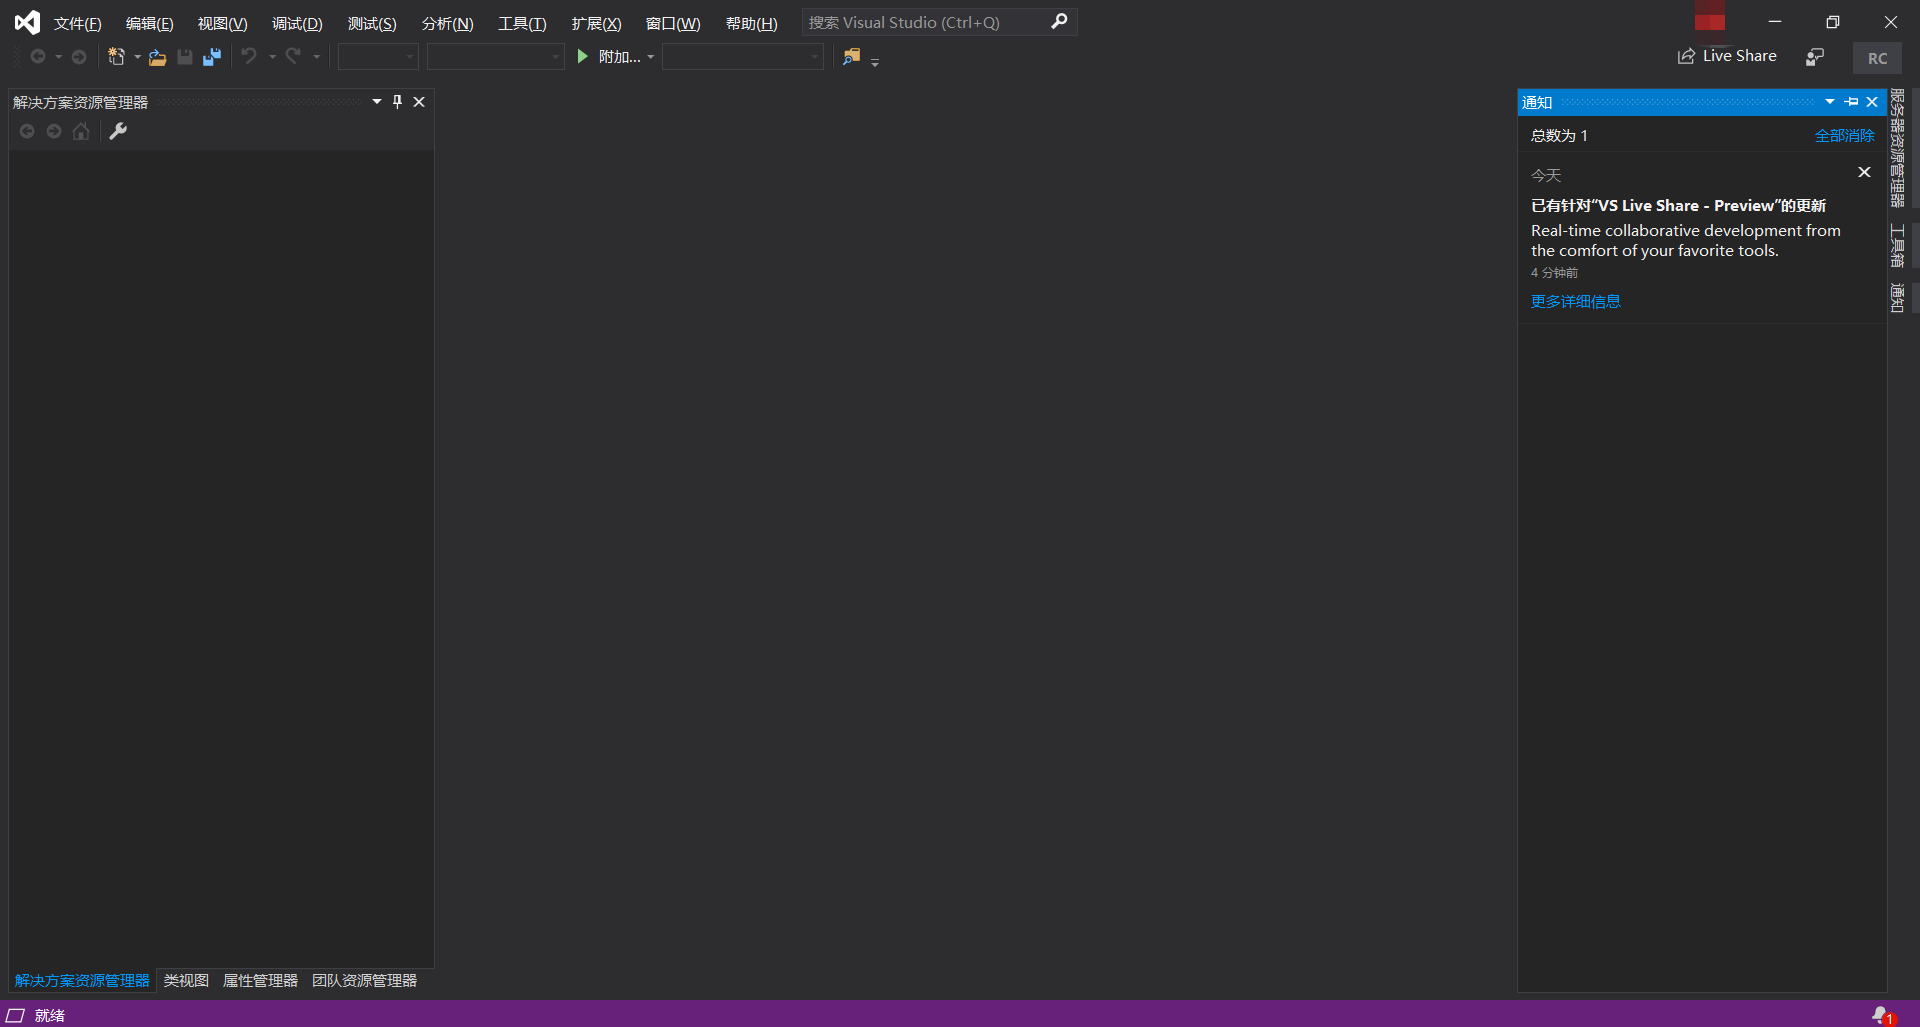The width and height of the screenshot is (1920, 1027).
Task: Open the 扩展(X) menu
Action: [x=596, y=23]
